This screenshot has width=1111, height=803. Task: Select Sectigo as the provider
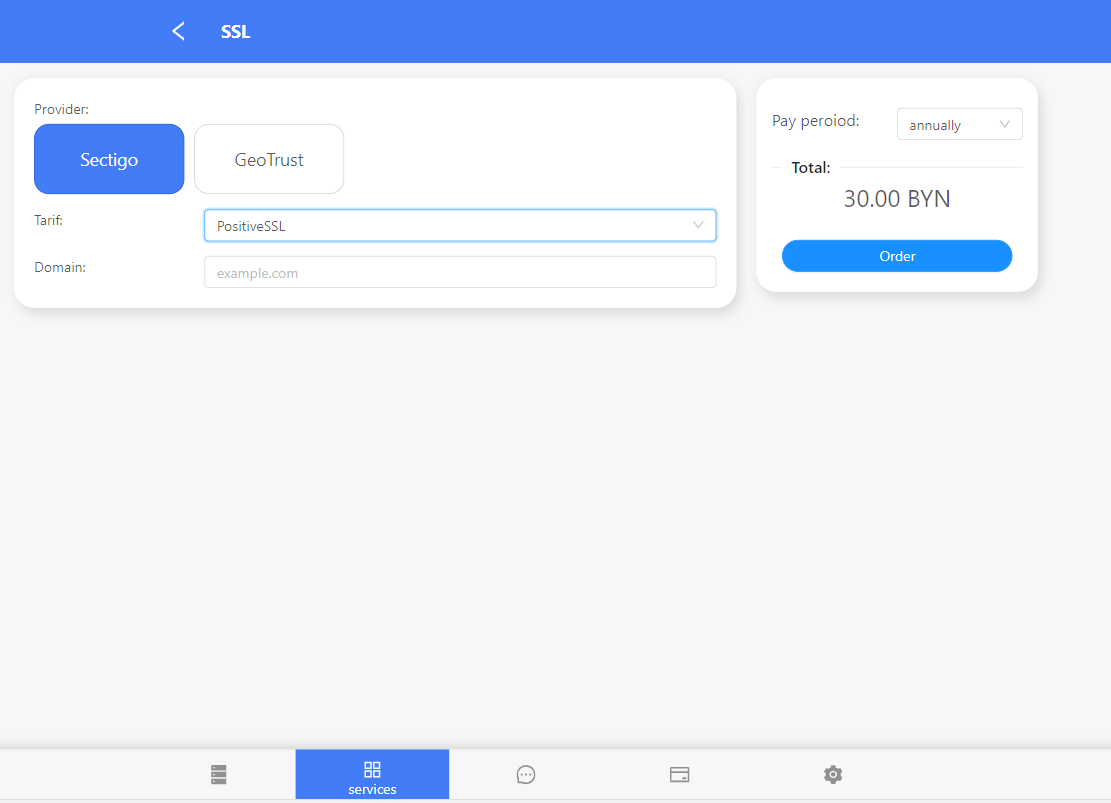click(x=109, y=159)
